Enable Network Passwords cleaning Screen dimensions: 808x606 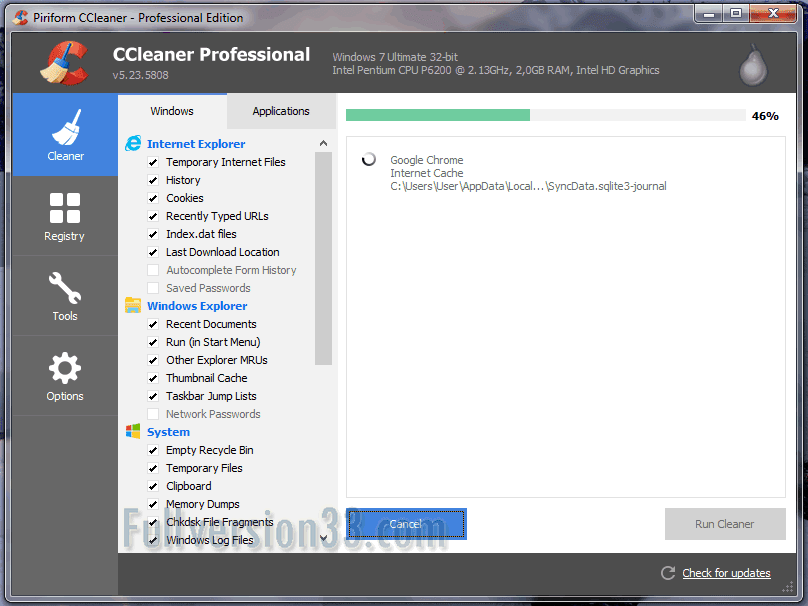(x=153, y=414)
